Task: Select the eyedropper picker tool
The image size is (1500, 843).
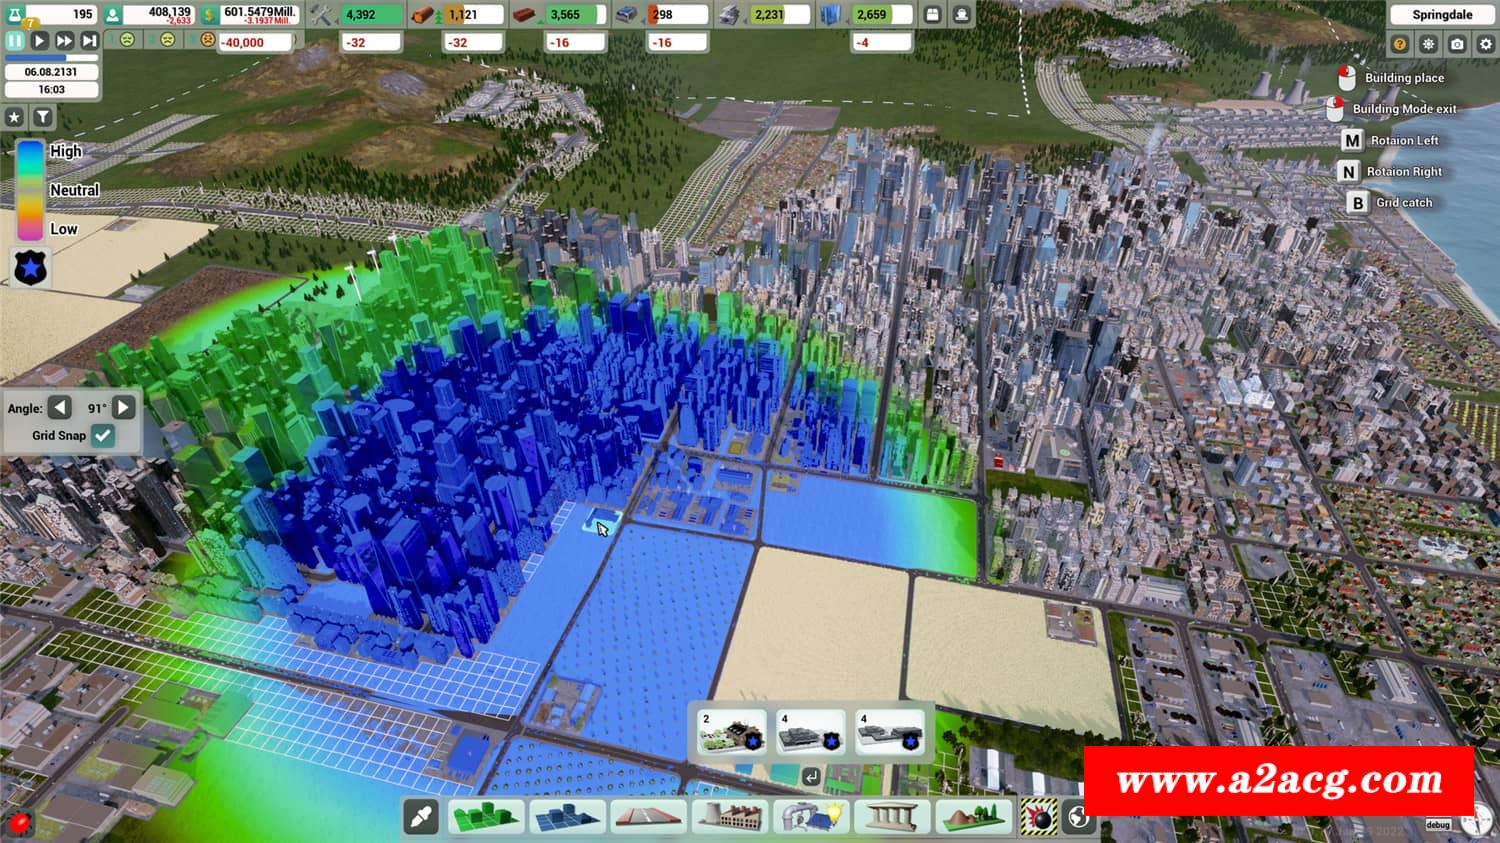Action: (421, 817)
